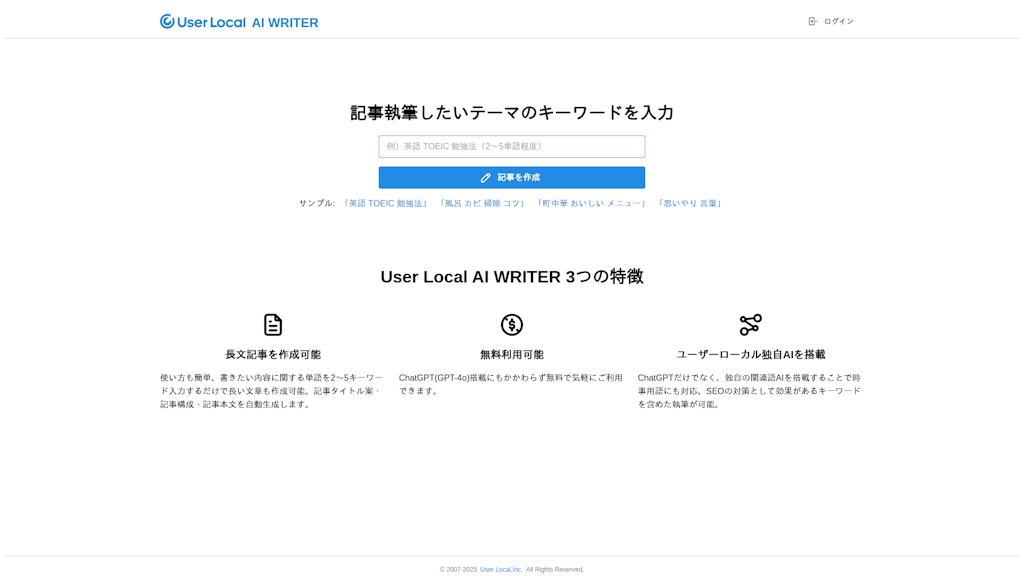
Task: Click the login arrow icon
Action: point(812,22)
